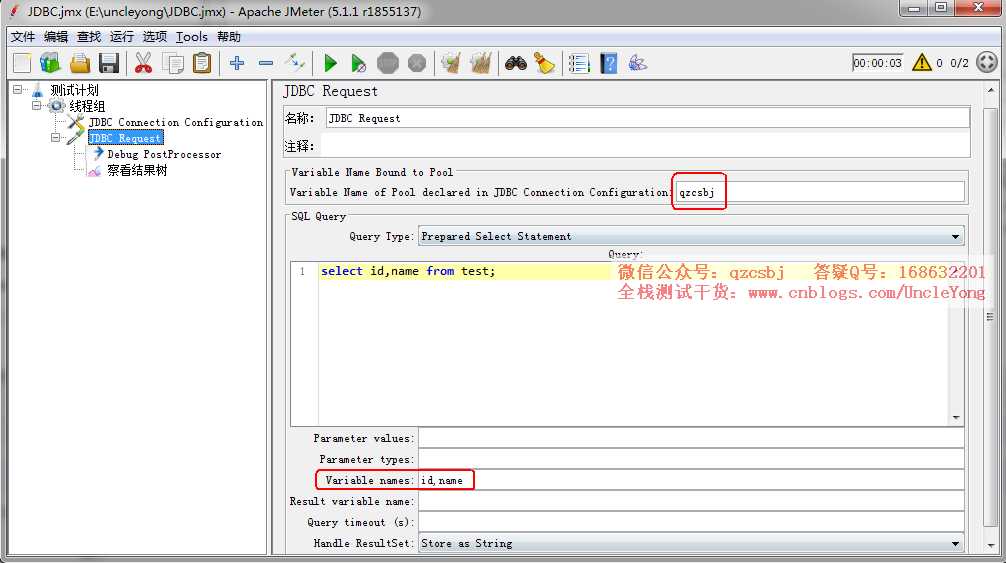Click the last toolbar feather icon
1006x563 pixels.
pyautogui.click(x=637, y=63)
